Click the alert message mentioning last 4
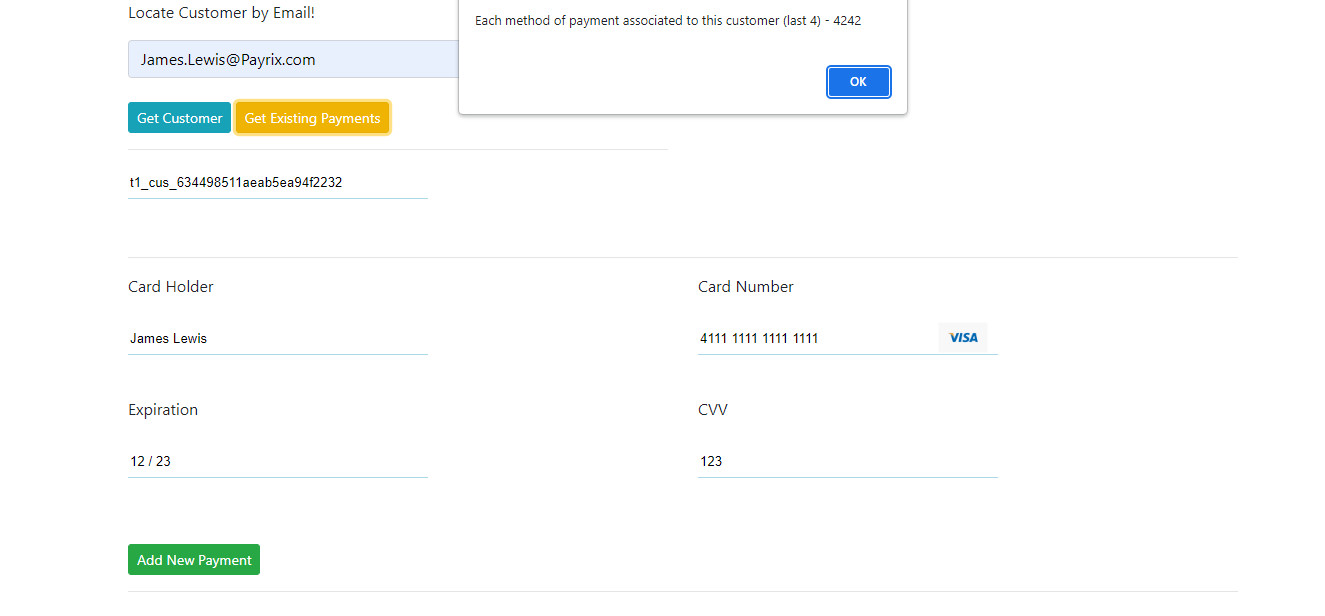 coord(668,20)
